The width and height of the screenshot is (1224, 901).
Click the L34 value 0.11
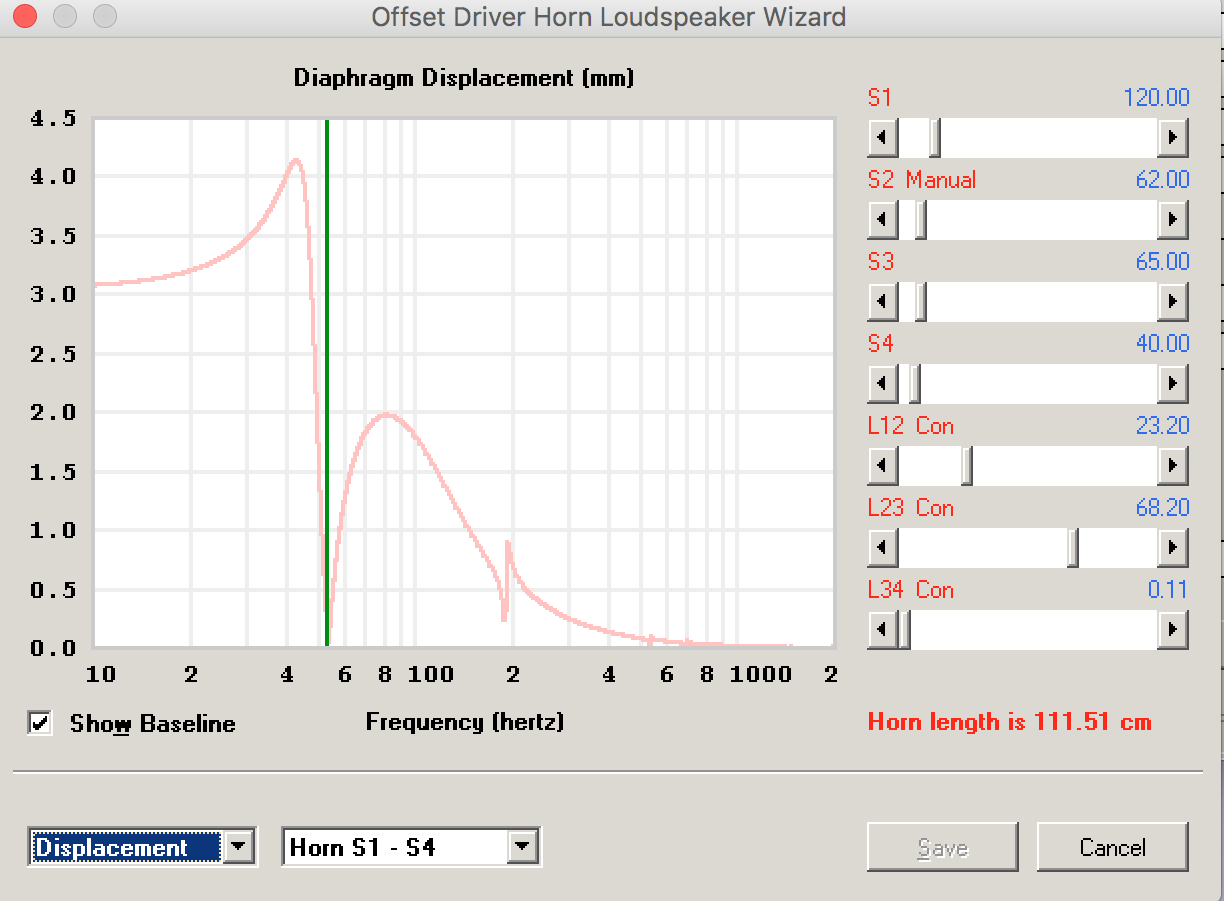pos(1168,590)
